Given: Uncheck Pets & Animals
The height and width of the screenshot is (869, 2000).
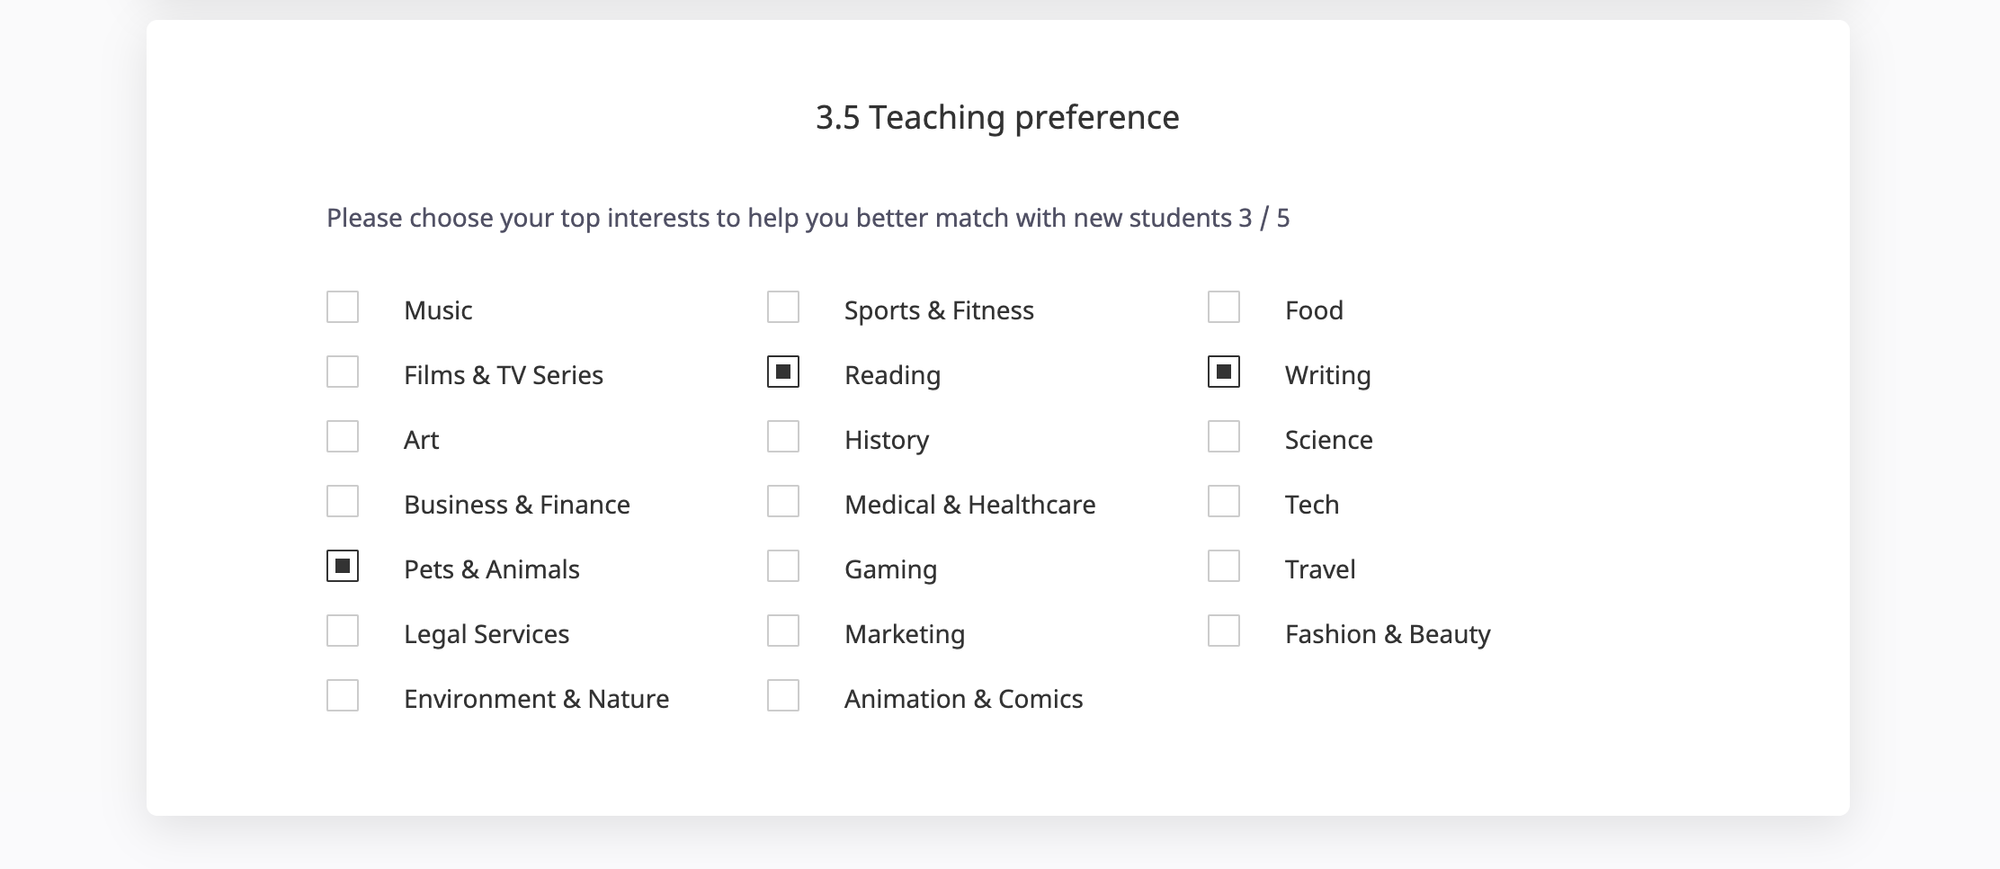Looking at the screenshot, I should point(343,566).
